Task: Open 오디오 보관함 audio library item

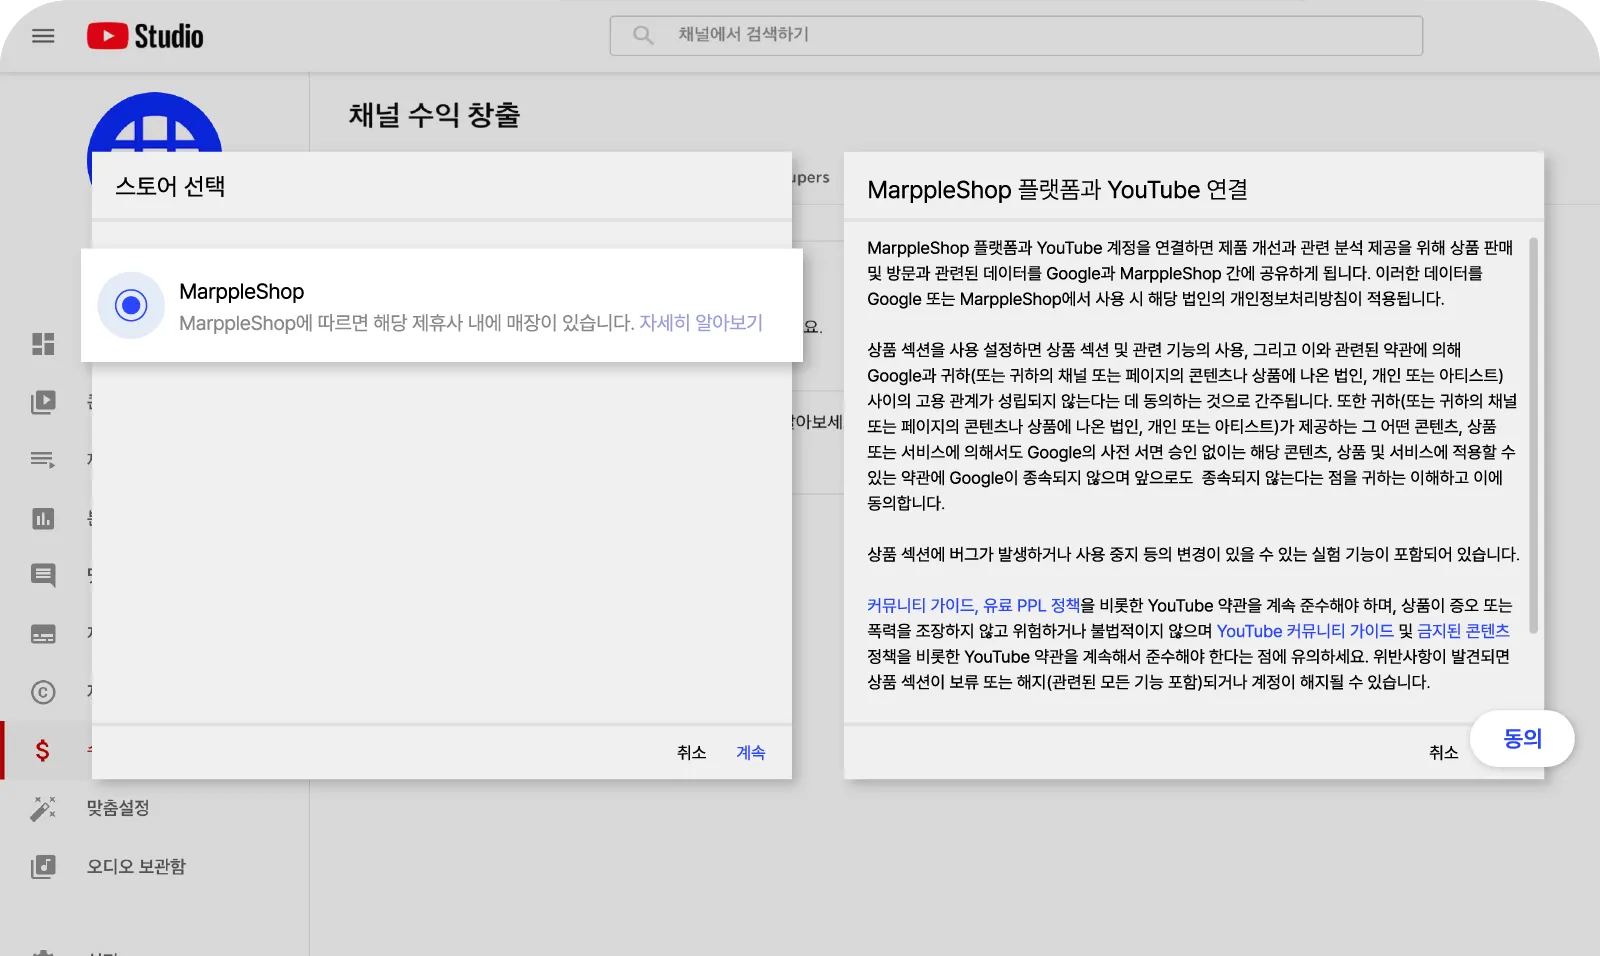Action: coord(136,866)
